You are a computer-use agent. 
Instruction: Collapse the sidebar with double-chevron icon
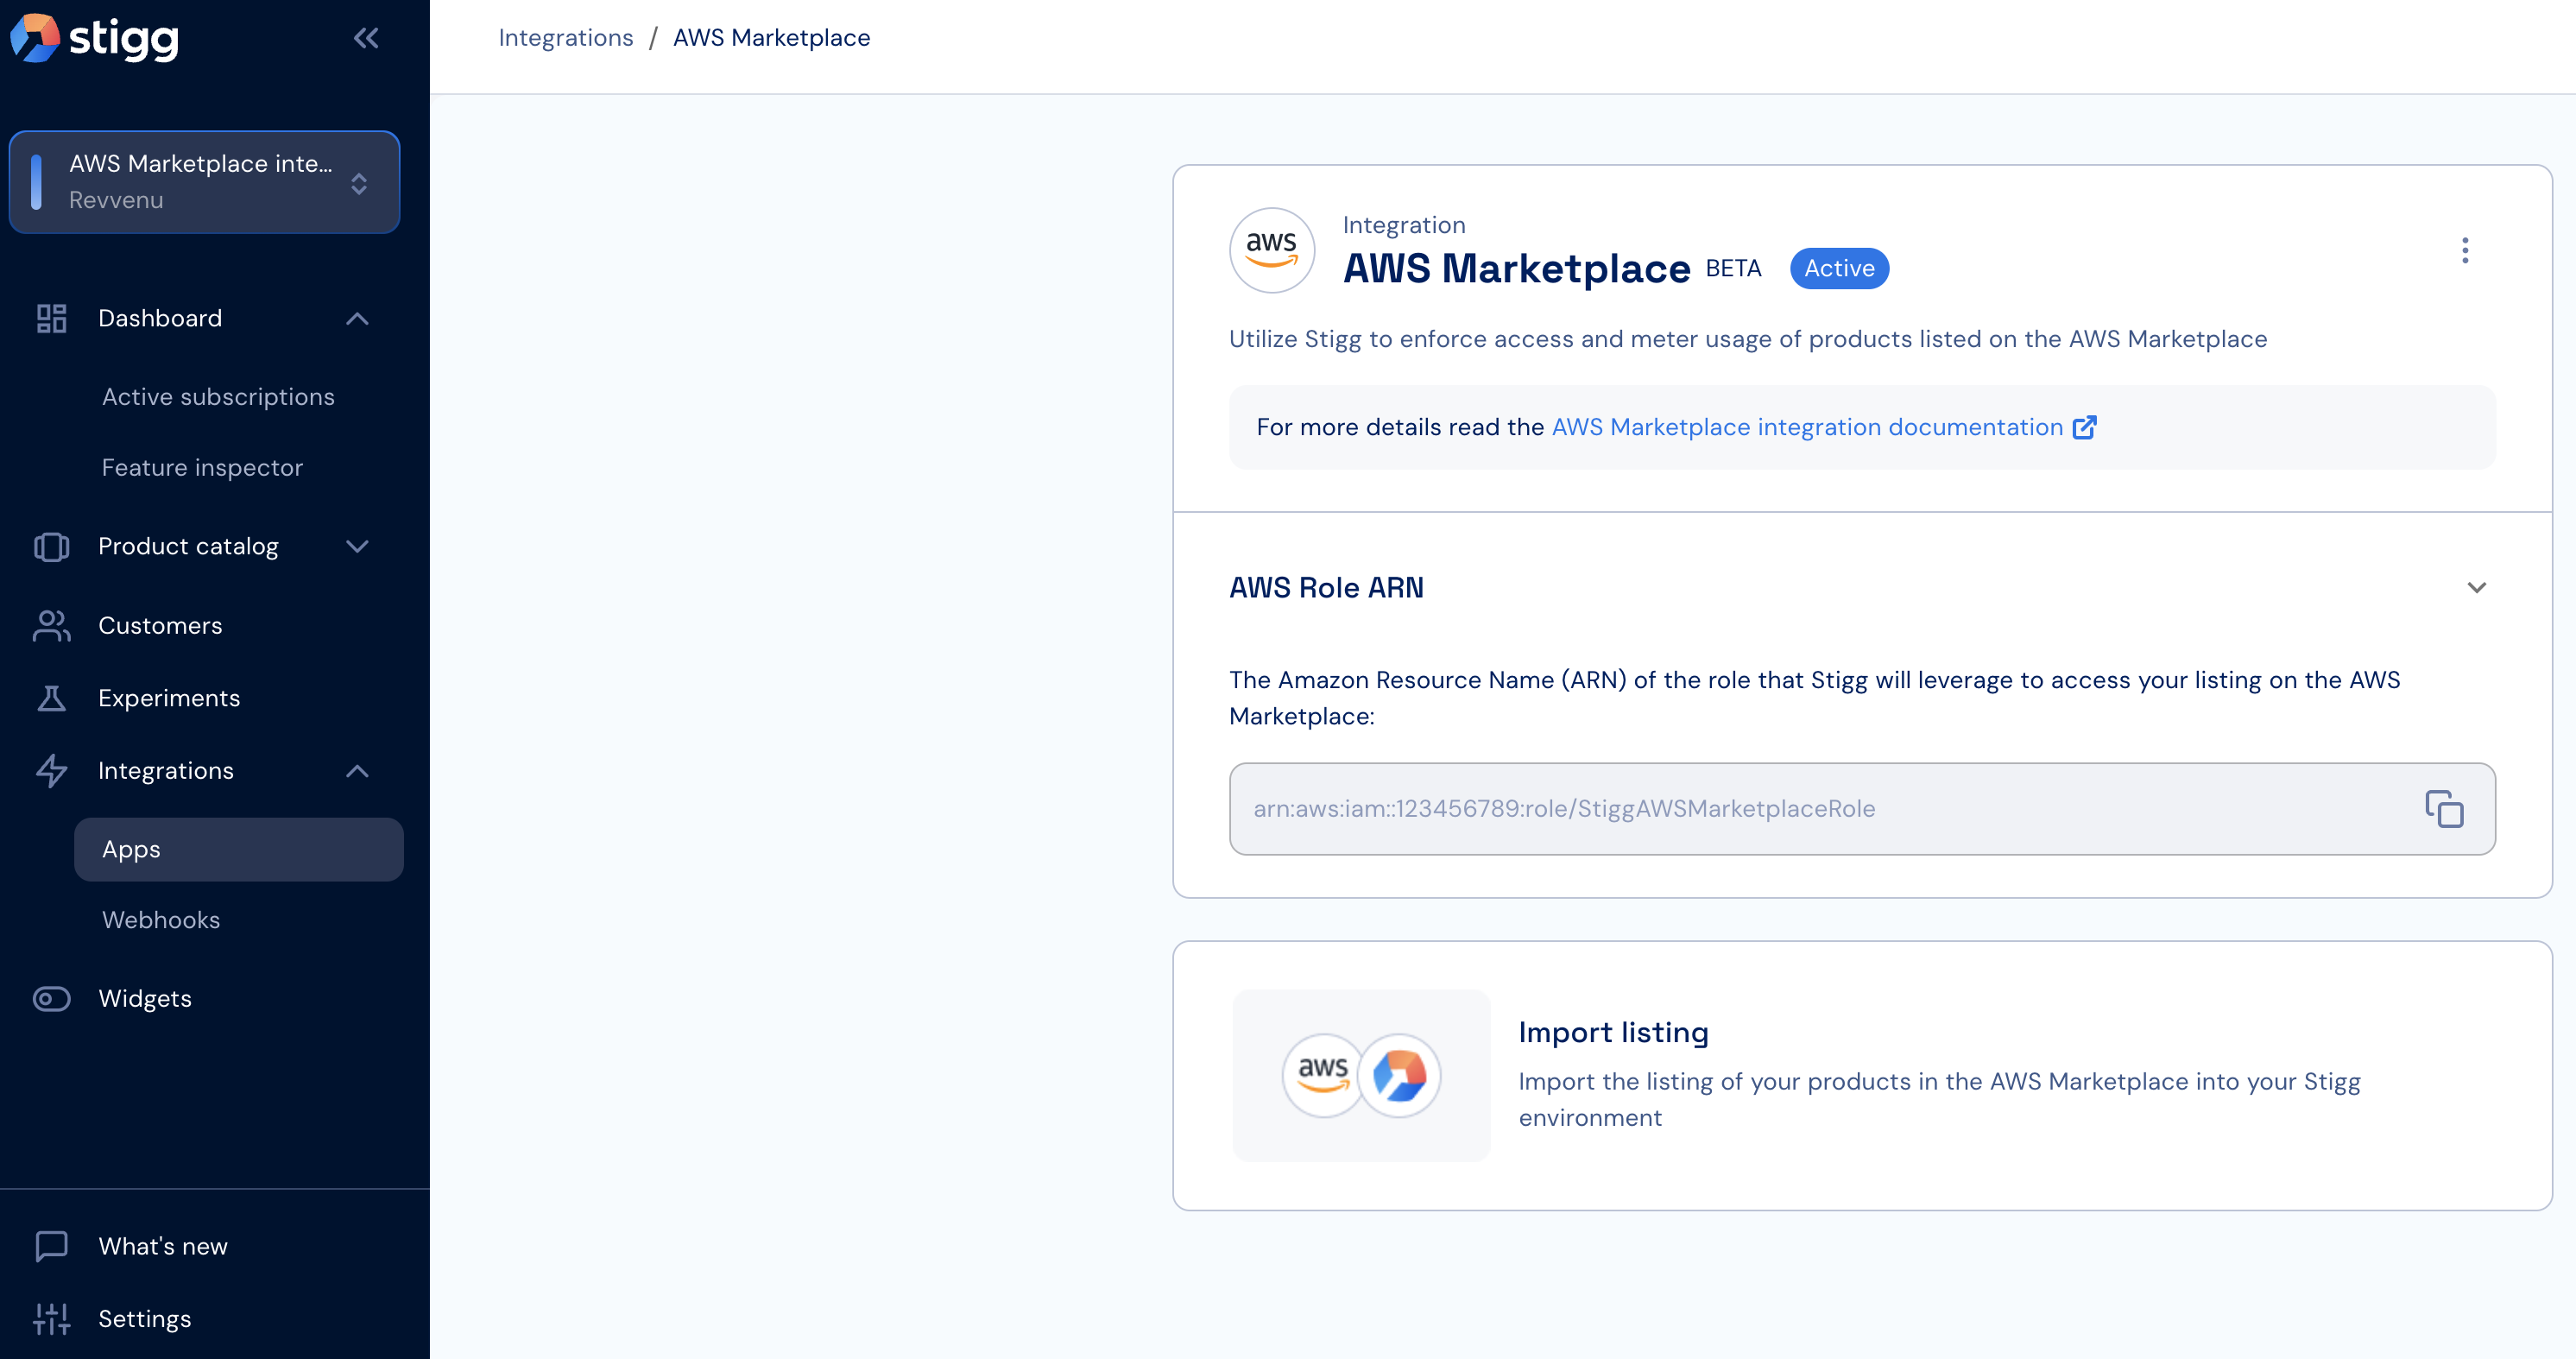(x=366, y=38)
